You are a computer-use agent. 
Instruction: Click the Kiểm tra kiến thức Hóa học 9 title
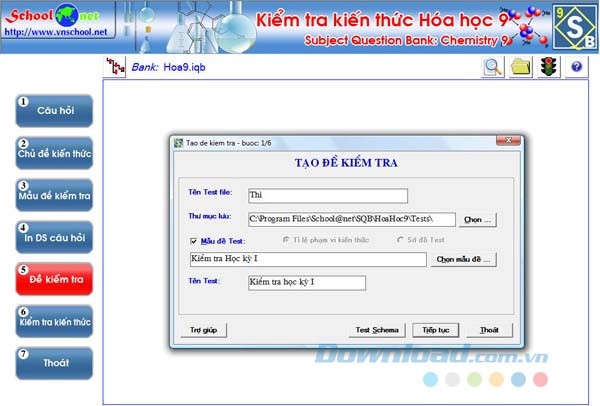[382, 20]
